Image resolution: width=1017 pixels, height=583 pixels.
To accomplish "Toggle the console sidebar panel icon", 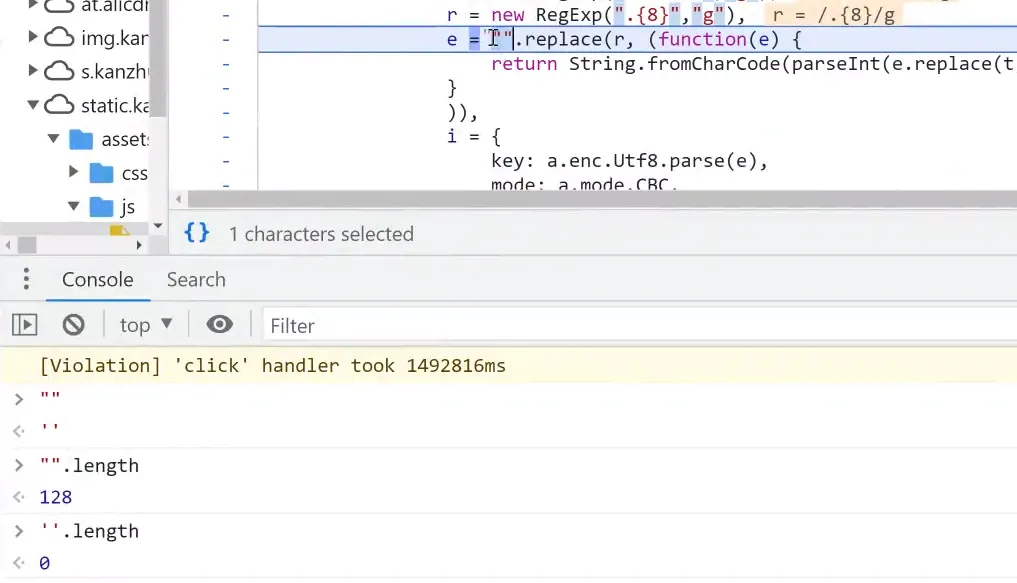I will tap(25, 324).
